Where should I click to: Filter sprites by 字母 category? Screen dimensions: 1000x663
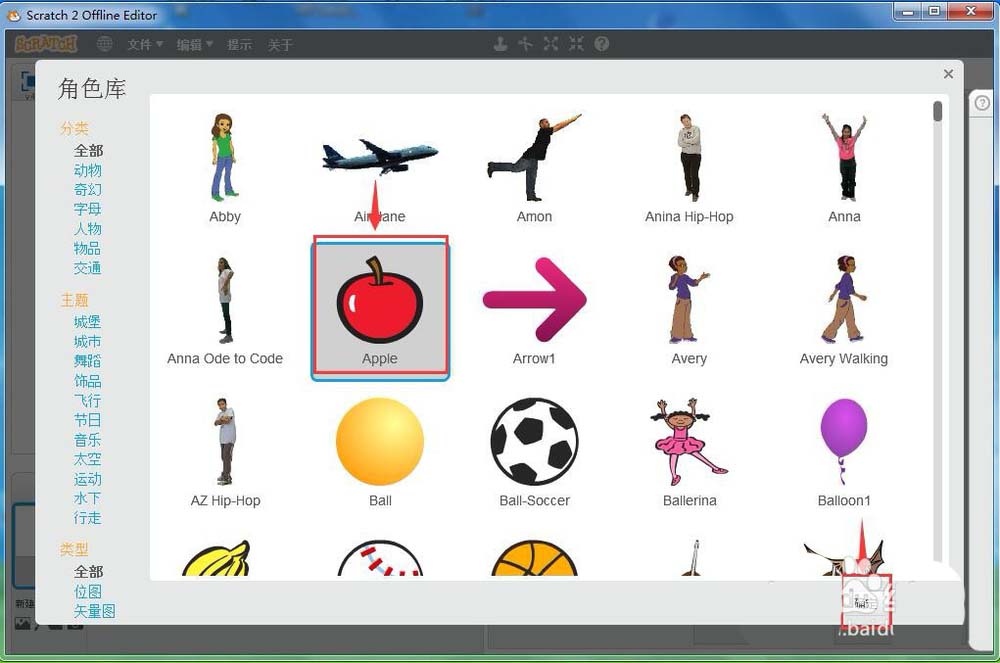tap(88, 209)
